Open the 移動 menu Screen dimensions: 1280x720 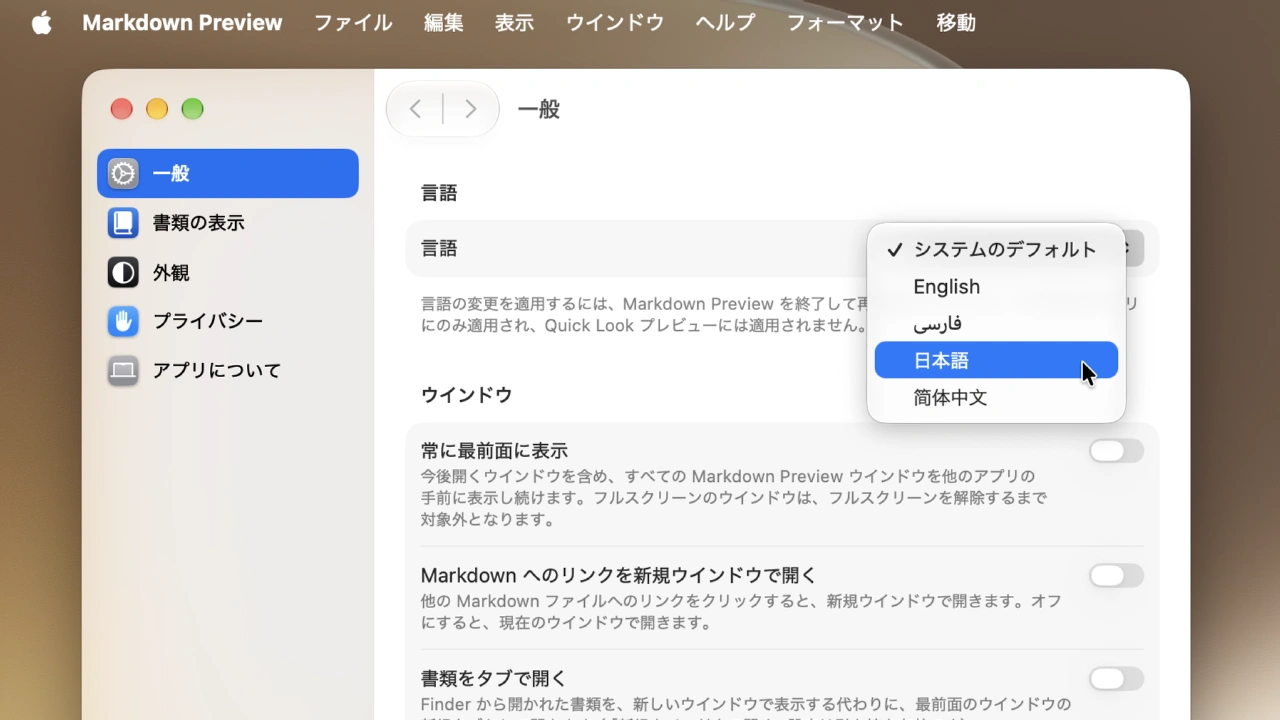tap(956, 22)
